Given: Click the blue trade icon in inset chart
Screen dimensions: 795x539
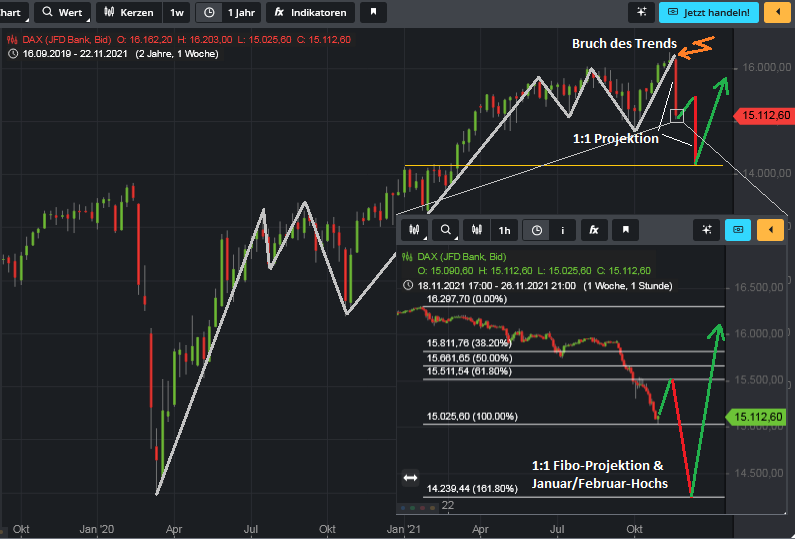Looking at the screenshot, I should coord(737,230).
